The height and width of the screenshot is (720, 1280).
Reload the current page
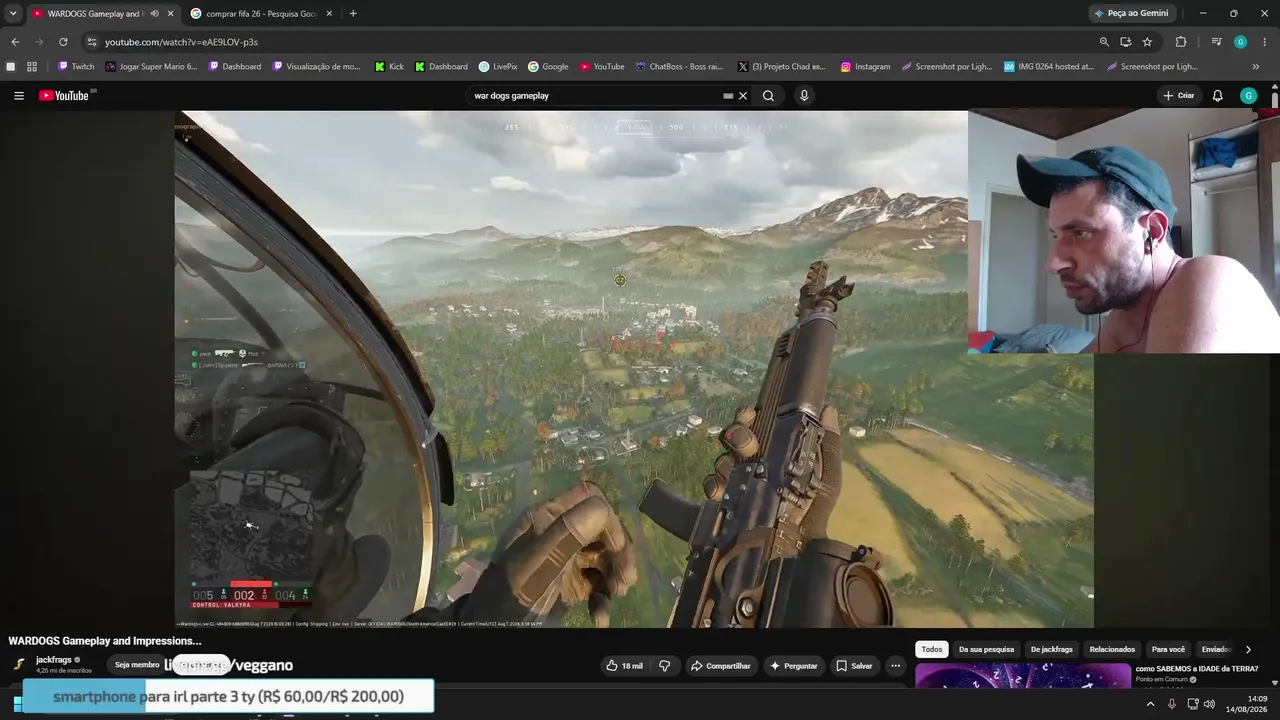(63, 42)
